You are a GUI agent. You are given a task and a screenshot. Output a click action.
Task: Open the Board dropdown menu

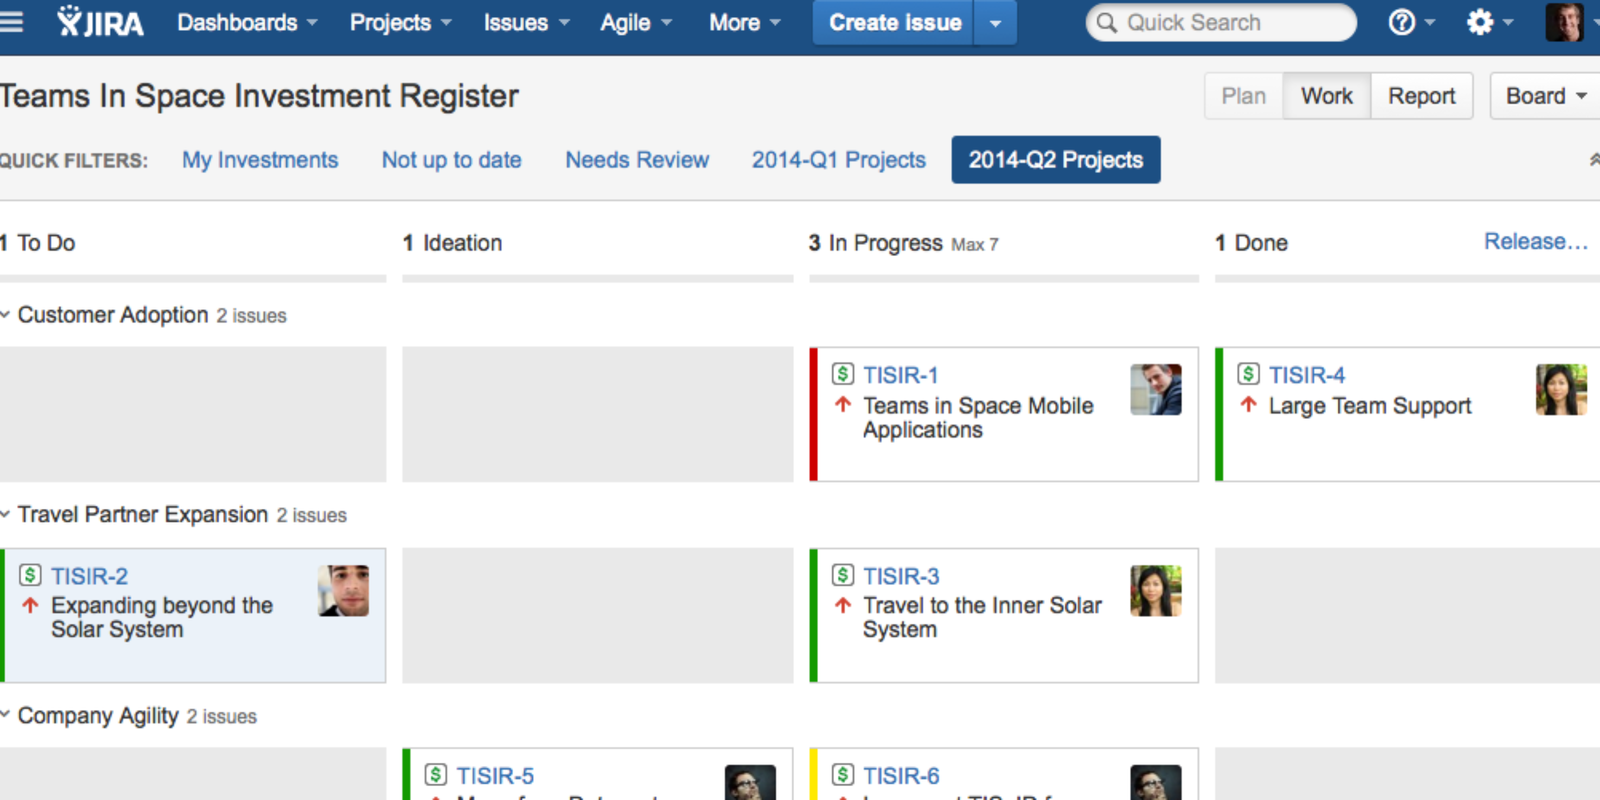pyautogui.click(x=1545, y=96)
